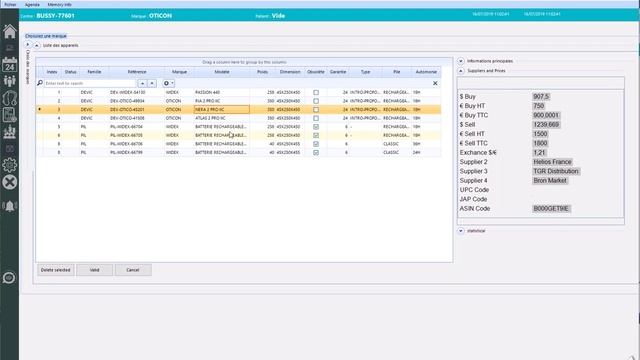The width and height of the screenshot is (640, 360).
Task: Sort by Poids column header
Action: (262, 72)
